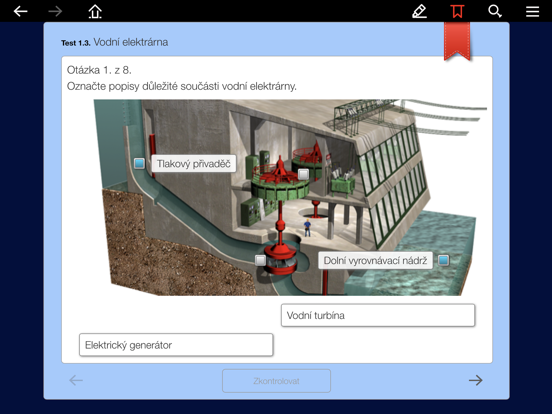This screenshot has width=552, height=414.
Task: Click the Test 1.3. Vodní elektrárna title
Action: click(x=114, y=42)
